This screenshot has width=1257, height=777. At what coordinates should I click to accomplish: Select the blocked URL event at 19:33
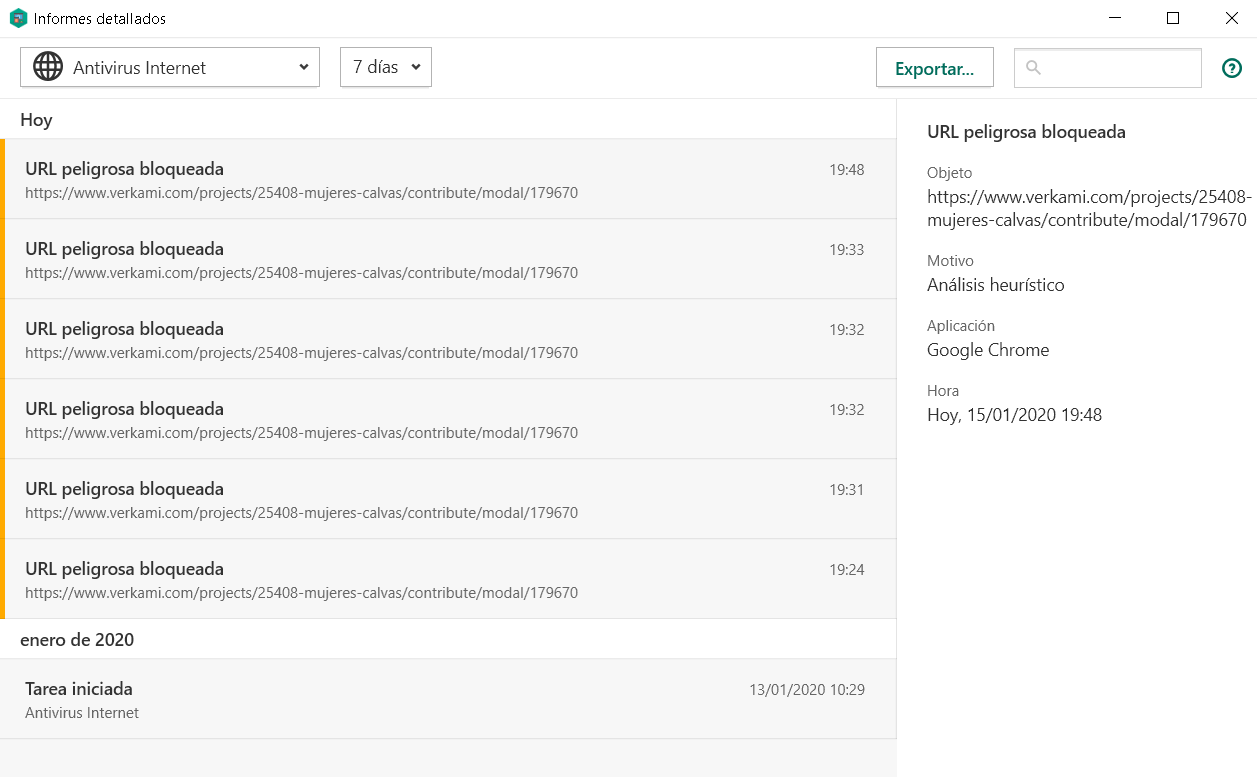448,259
